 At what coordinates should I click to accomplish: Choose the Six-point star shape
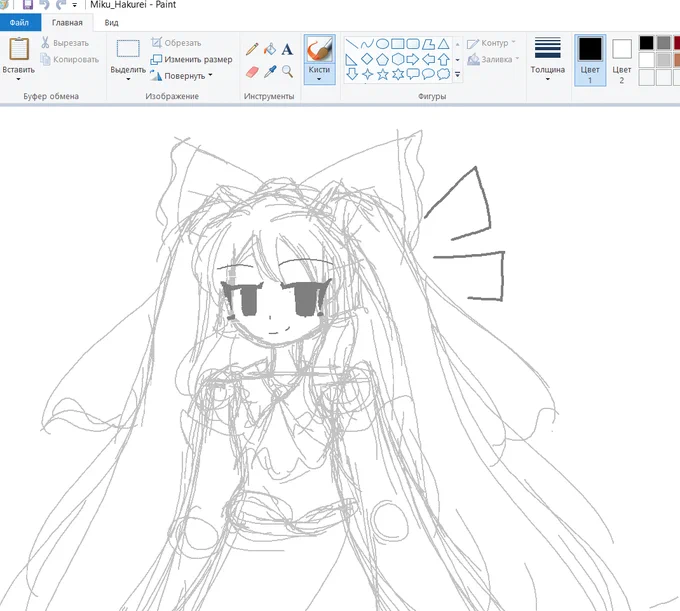(x=397, y=74)
